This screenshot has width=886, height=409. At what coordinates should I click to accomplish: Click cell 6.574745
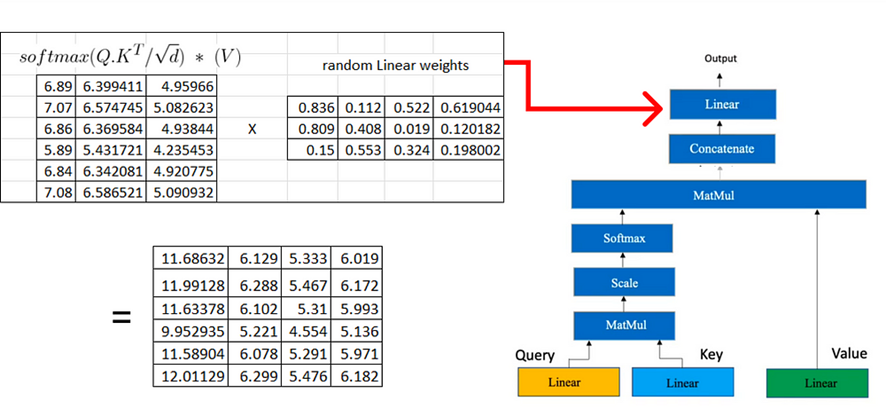click(110, 107)
